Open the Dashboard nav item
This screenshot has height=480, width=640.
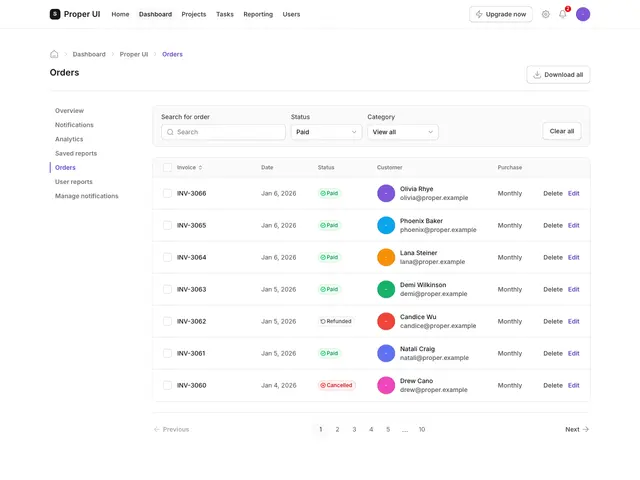pyautogui.click(x=156, y=14)
